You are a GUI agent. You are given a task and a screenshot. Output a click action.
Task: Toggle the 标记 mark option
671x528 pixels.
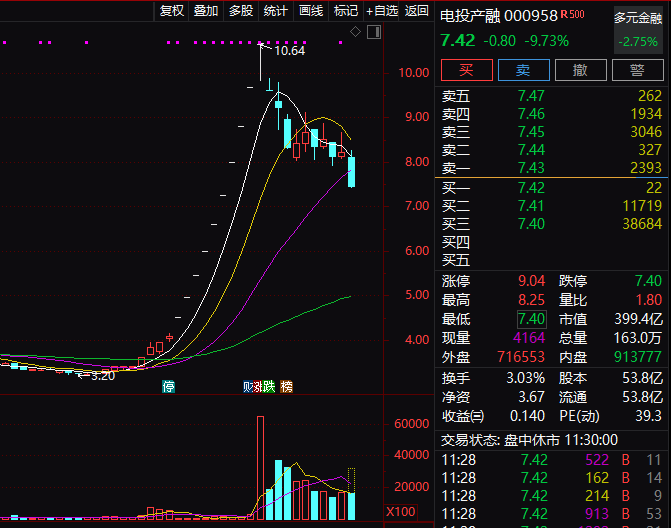[x=345, y=11]
